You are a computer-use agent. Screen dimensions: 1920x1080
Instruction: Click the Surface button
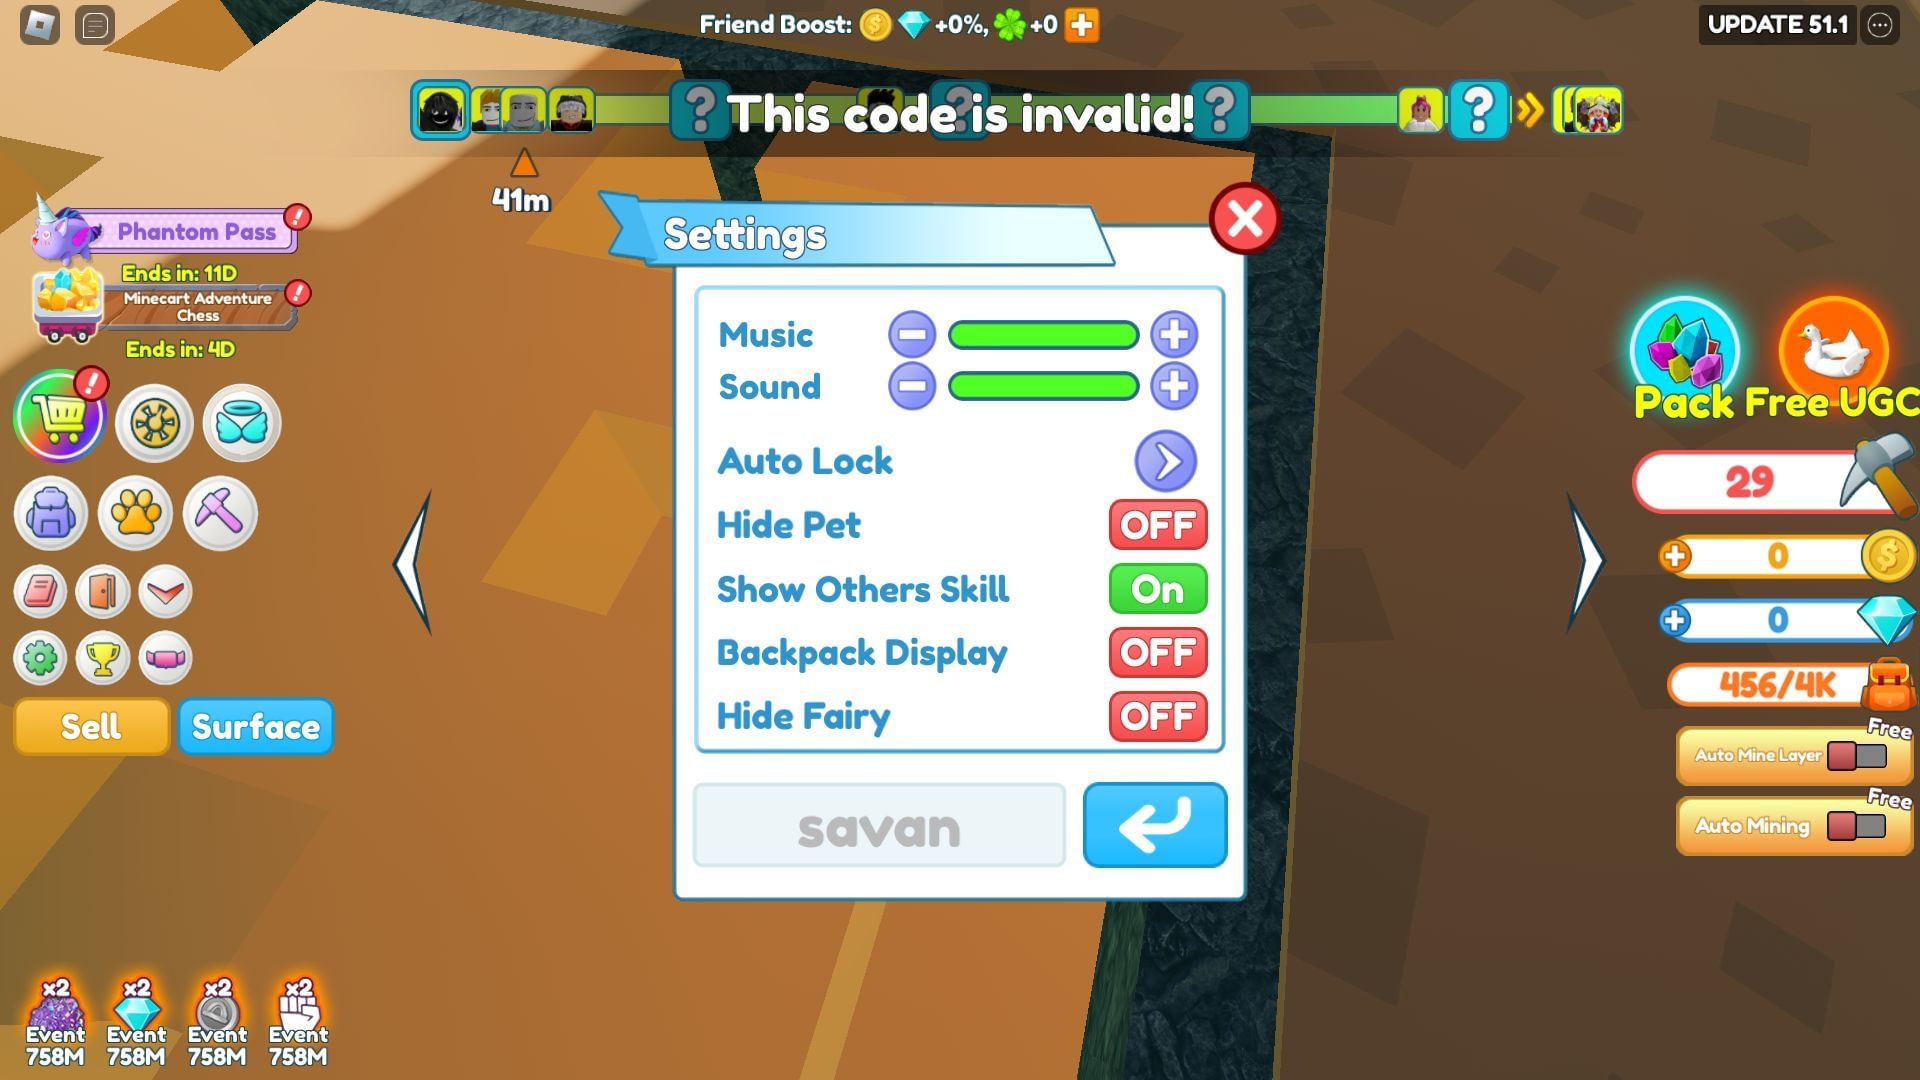point(255,727)
